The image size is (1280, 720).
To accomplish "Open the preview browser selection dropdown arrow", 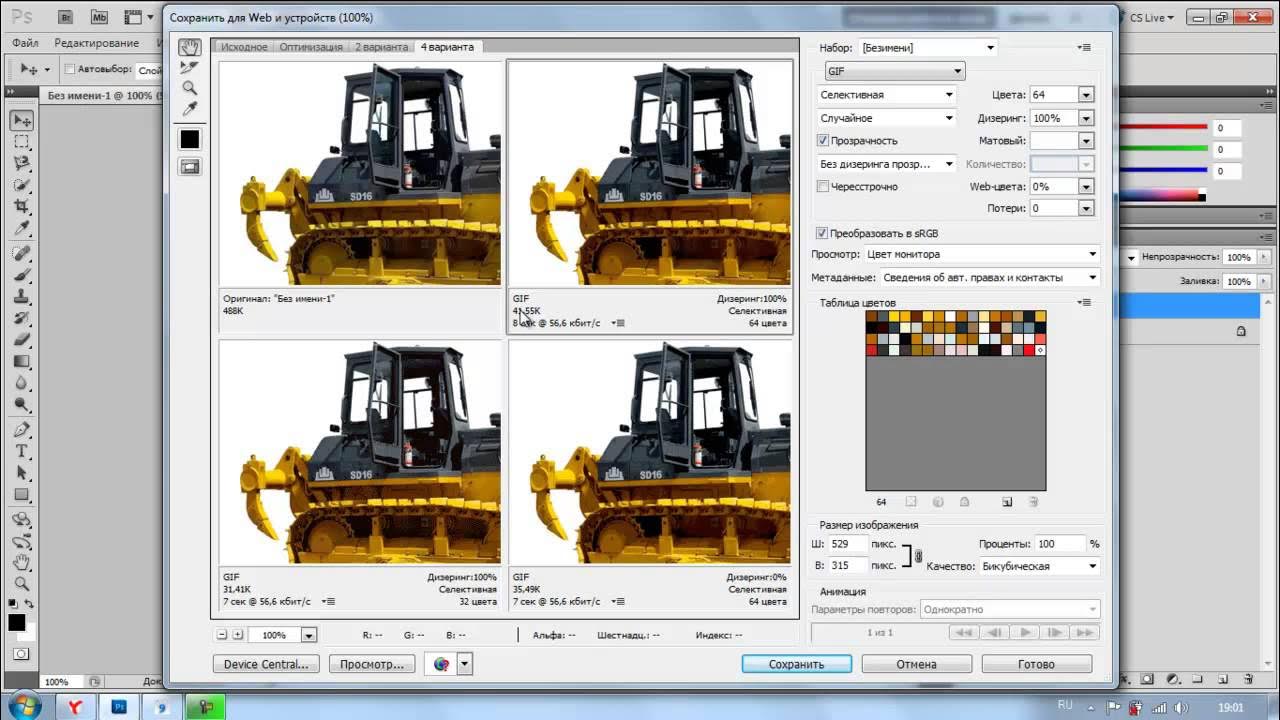I will [x=465, y=664].
